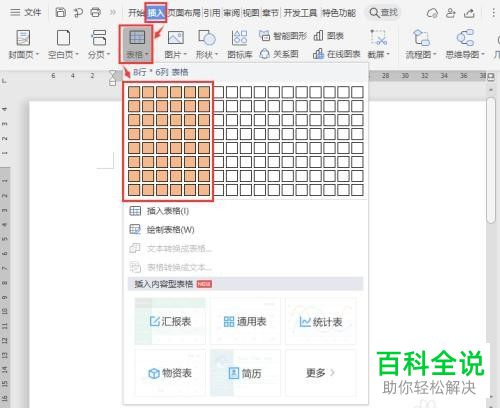Viewport: 500px width, 408px height.
Task: Expand the quick toolbar overflow chevrons
Action: (x=113, y=13)
